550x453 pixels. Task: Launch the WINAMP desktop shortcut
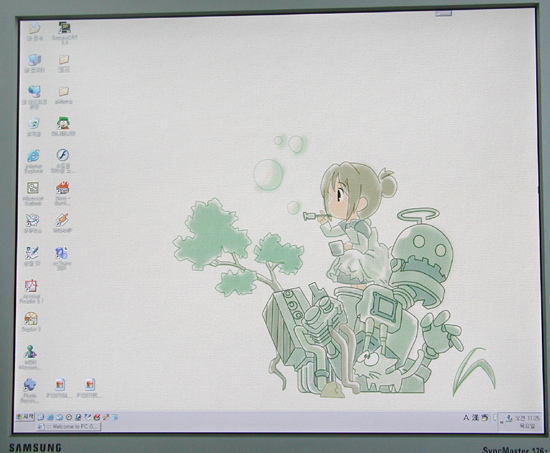(x=62, y=223)
